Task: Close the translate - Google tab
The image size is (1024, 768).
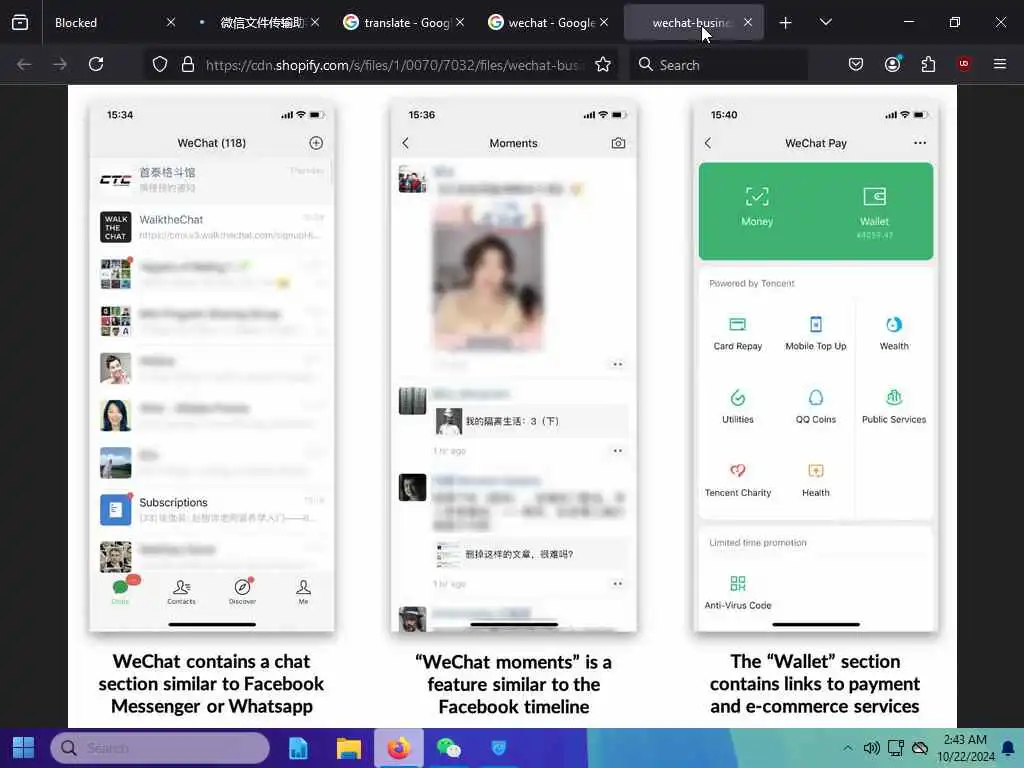Action: pyautogui.click(x=460, y=23)
